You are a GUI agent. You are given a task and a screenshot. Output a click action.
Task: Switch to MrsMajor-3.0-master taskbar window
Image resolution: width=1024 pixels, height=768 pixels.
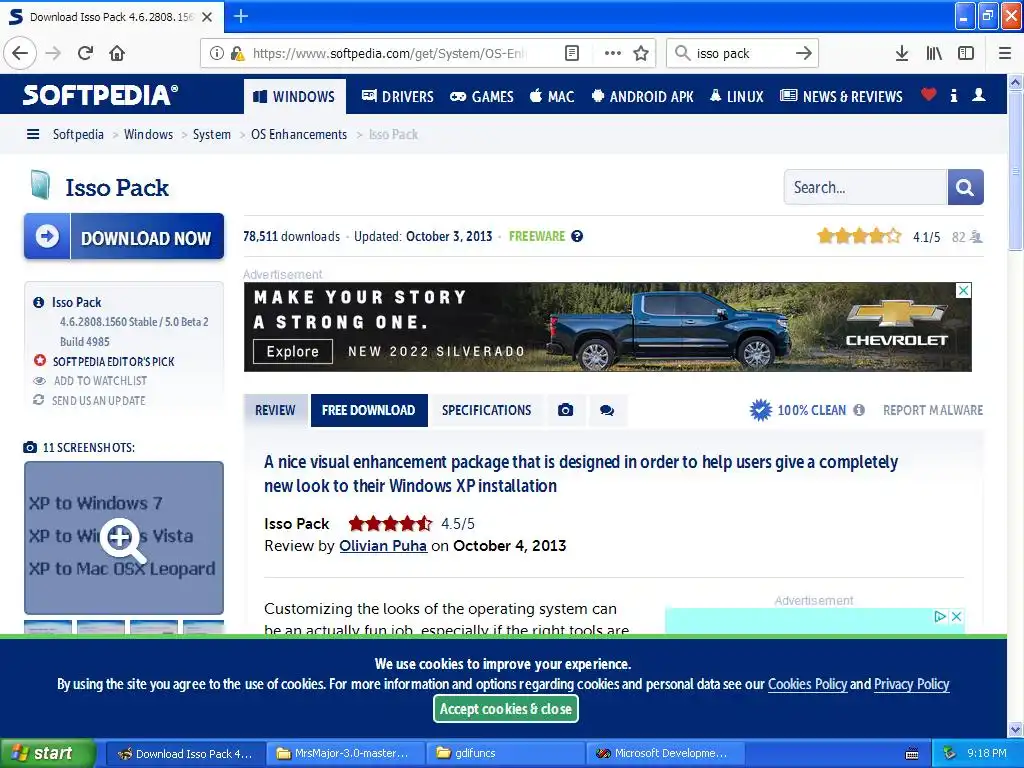(345, 753)
